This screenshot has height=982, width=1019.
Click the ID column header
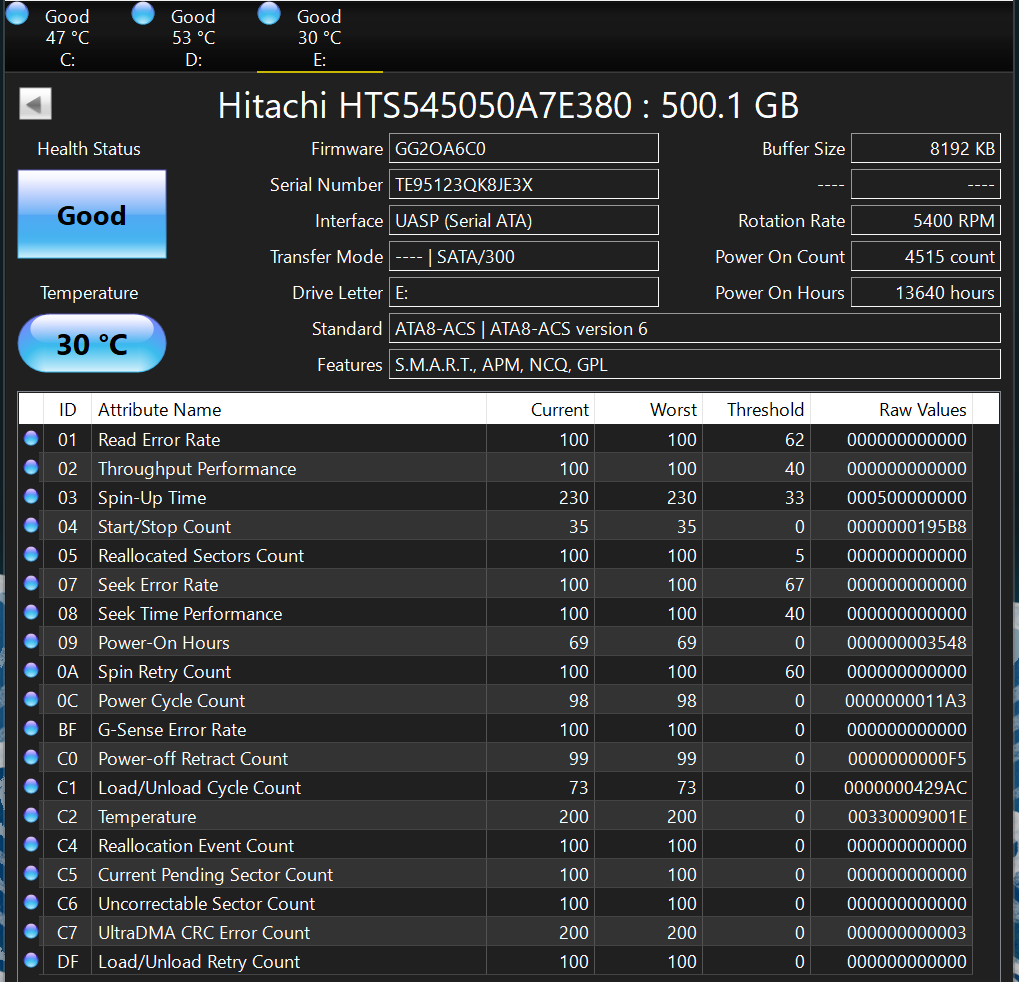point(68,409)
